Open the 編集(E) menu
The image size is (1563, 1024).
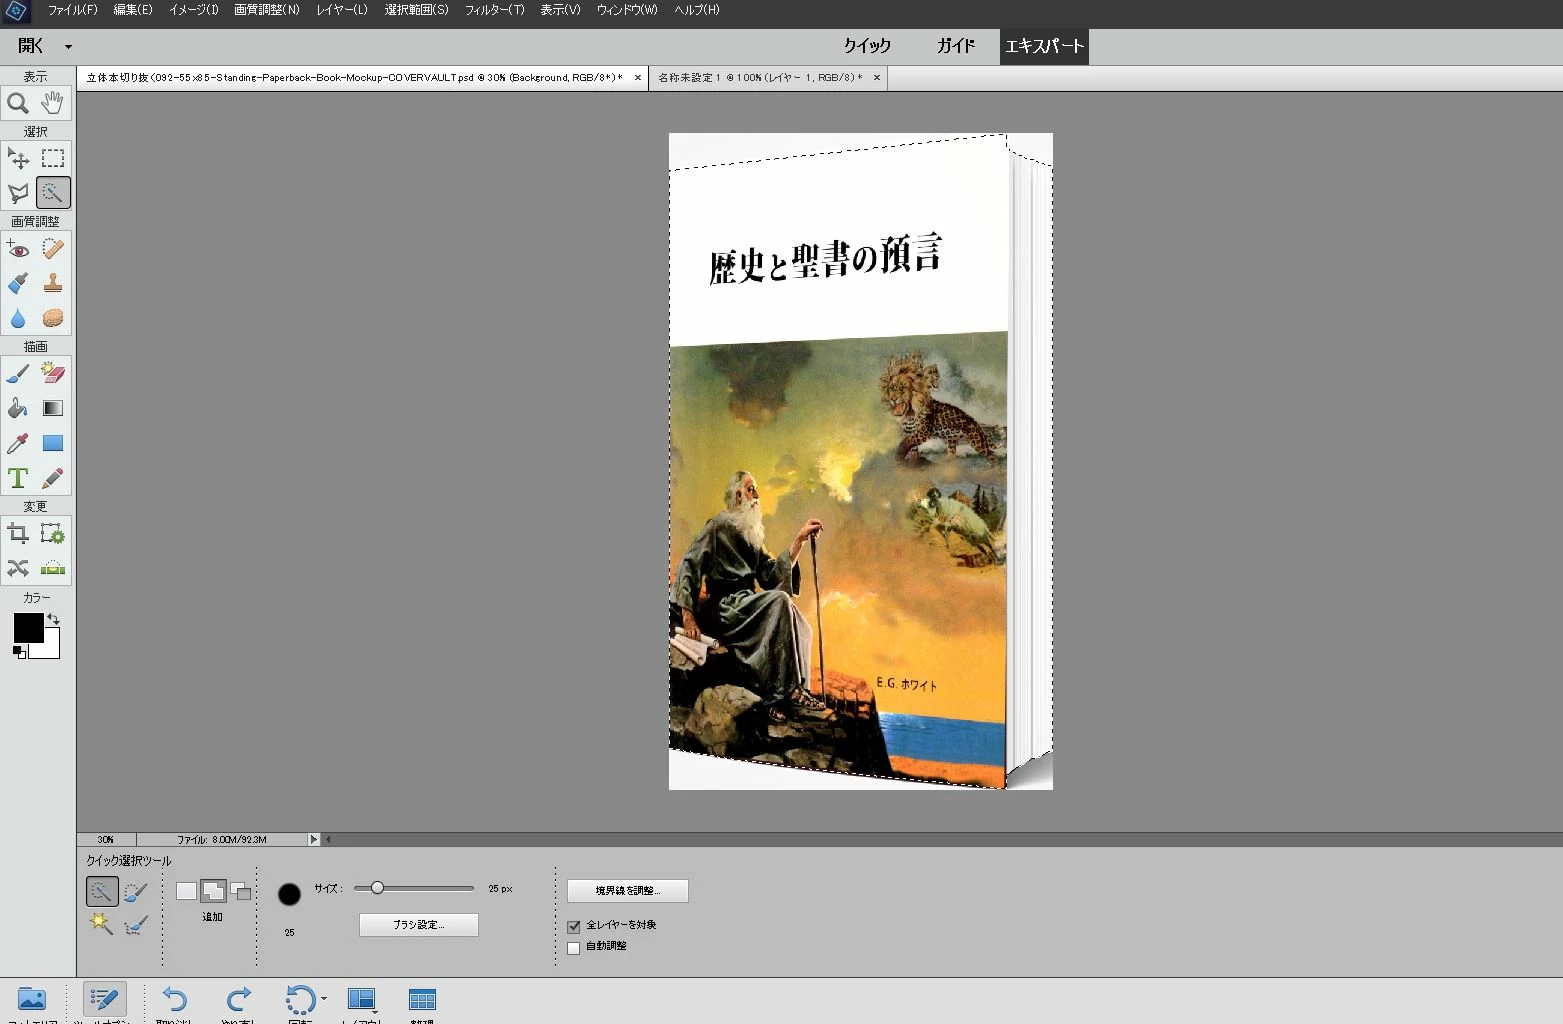133,10
